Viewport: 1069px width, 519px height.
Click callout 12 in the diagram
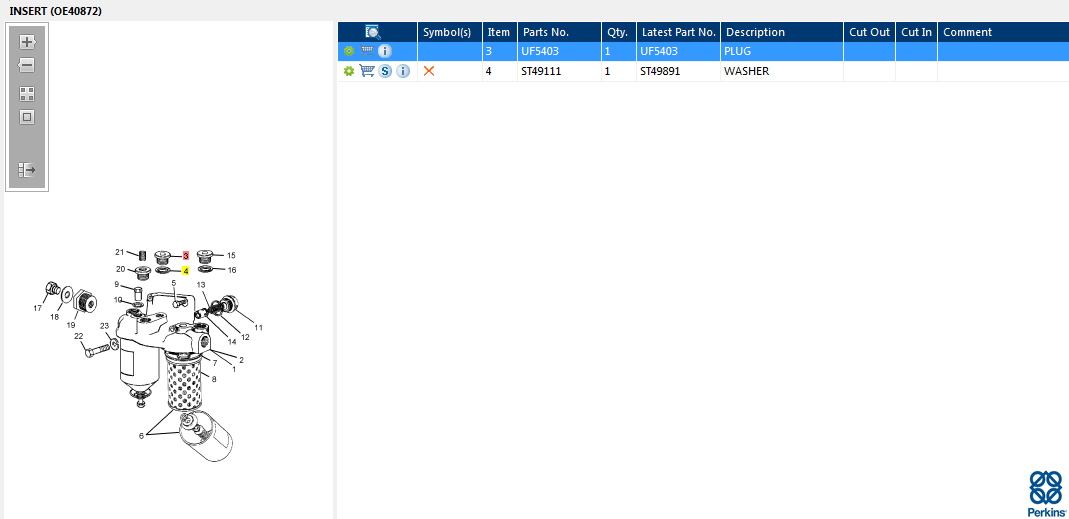tap(245, 337)
